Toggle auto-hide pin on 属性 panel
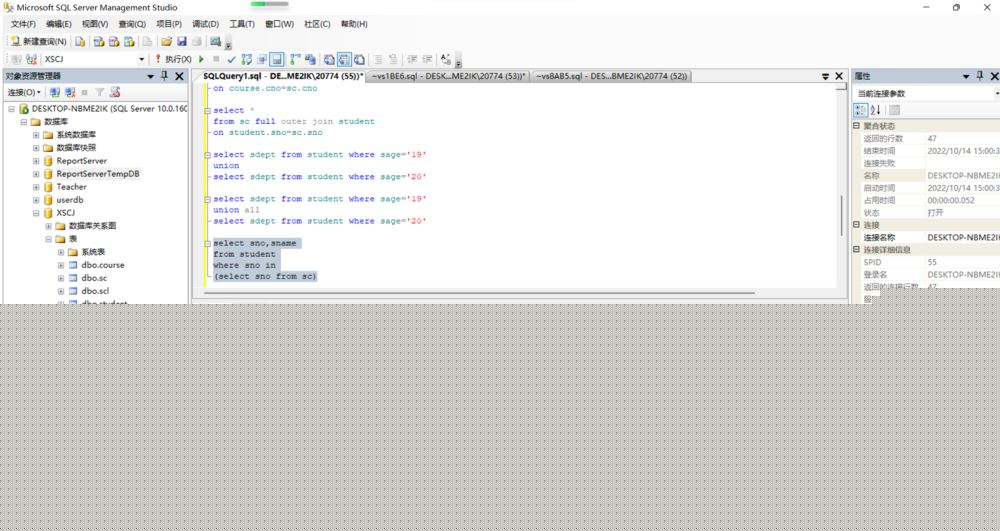Screen dimensions: 1000x531 tap(980, 76)
